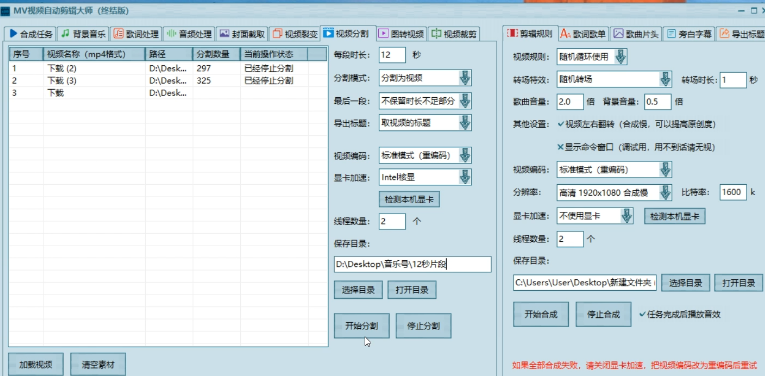Click the 清空素材 button
The width and height of the screenshot is (765, 376).
point(99,364)
